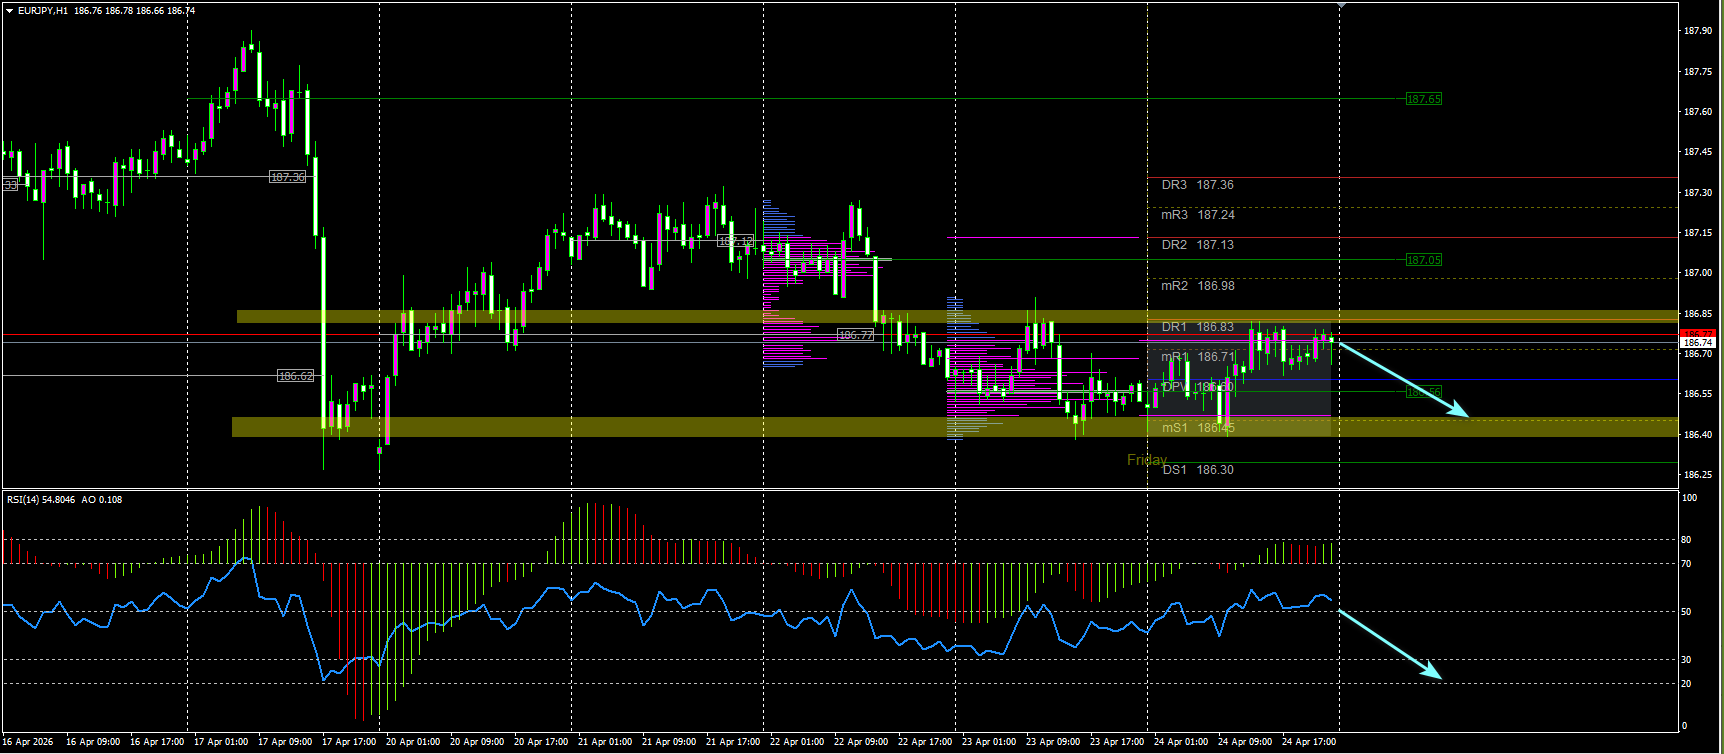Click 186.55 on the price scale
Viewport: 1724px width, 754px height.
(1698, 394)
